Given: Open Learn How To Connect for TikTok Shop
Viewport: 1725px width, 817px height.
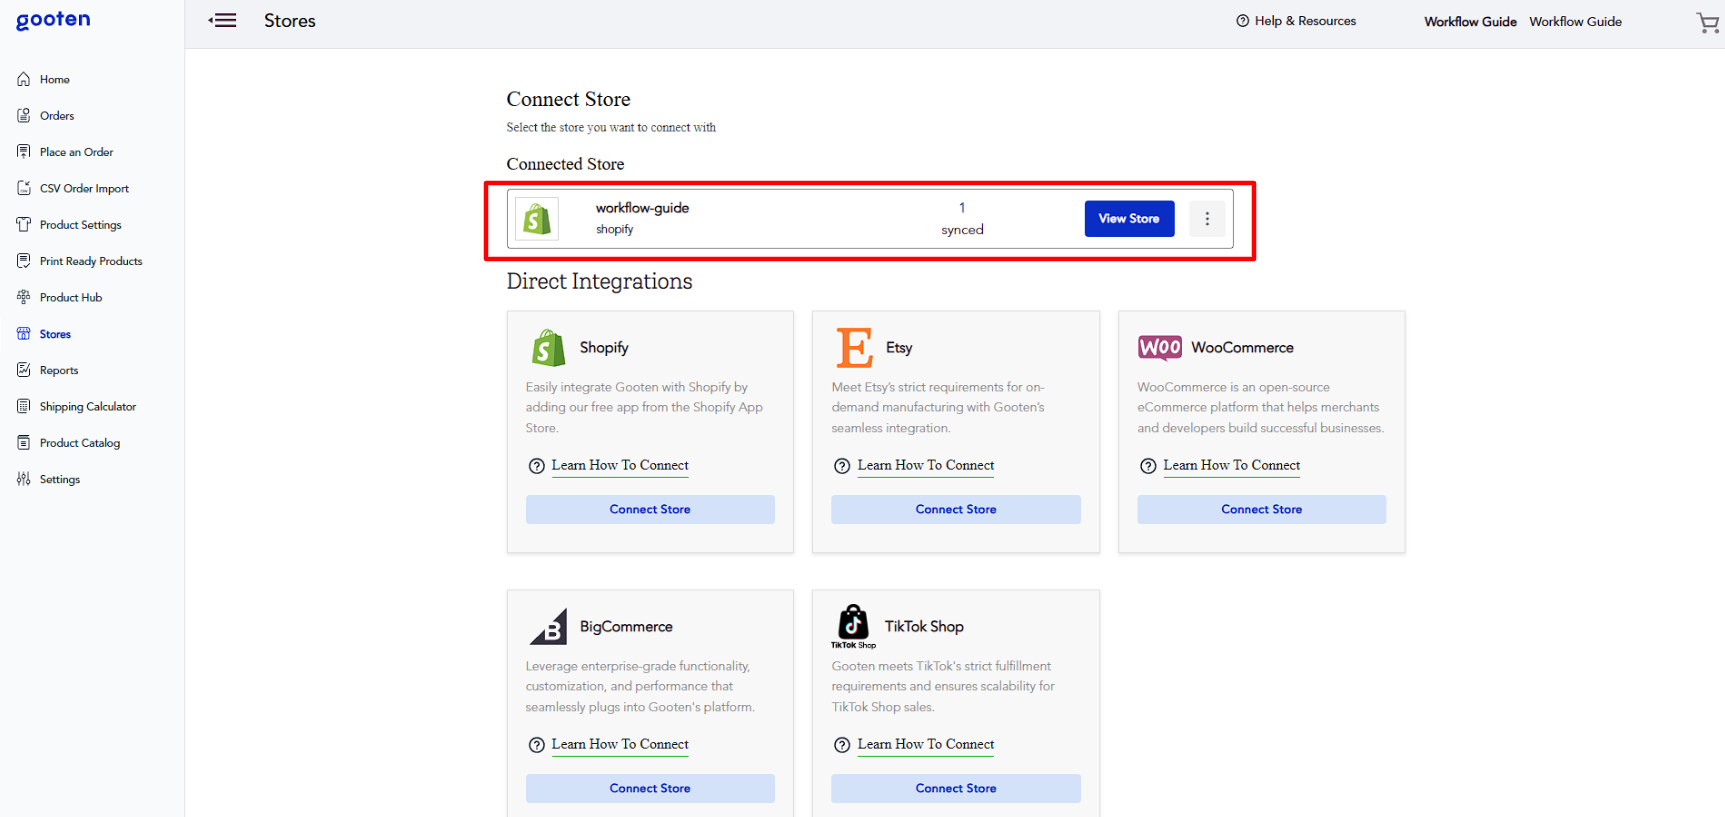Looking at the screenshot, I should pyautogui.click(x=925, y=745).
